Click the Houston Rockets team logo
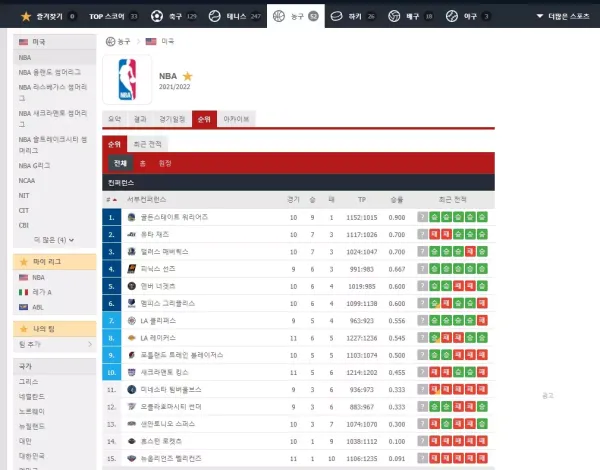The image size is (600, 470). pyautogui.click(x=132, y=441)
